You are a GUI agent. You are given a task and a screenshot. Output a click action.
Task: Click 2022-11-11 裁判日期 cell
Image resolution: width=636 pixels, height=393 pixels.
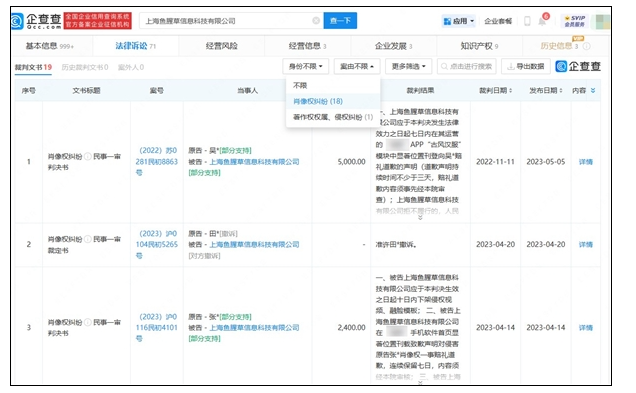point(495,162)
